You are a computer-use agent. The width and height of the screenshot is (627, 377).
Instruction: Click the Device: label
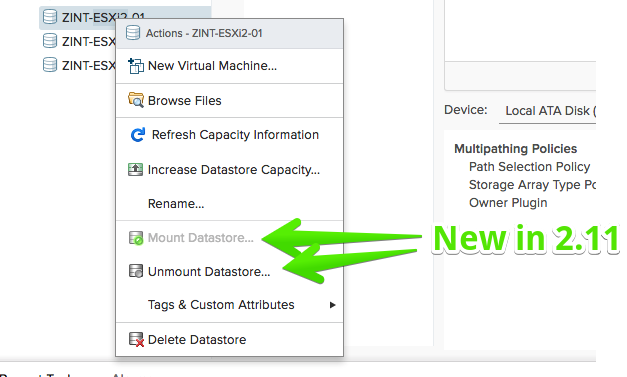click(466, 110)
